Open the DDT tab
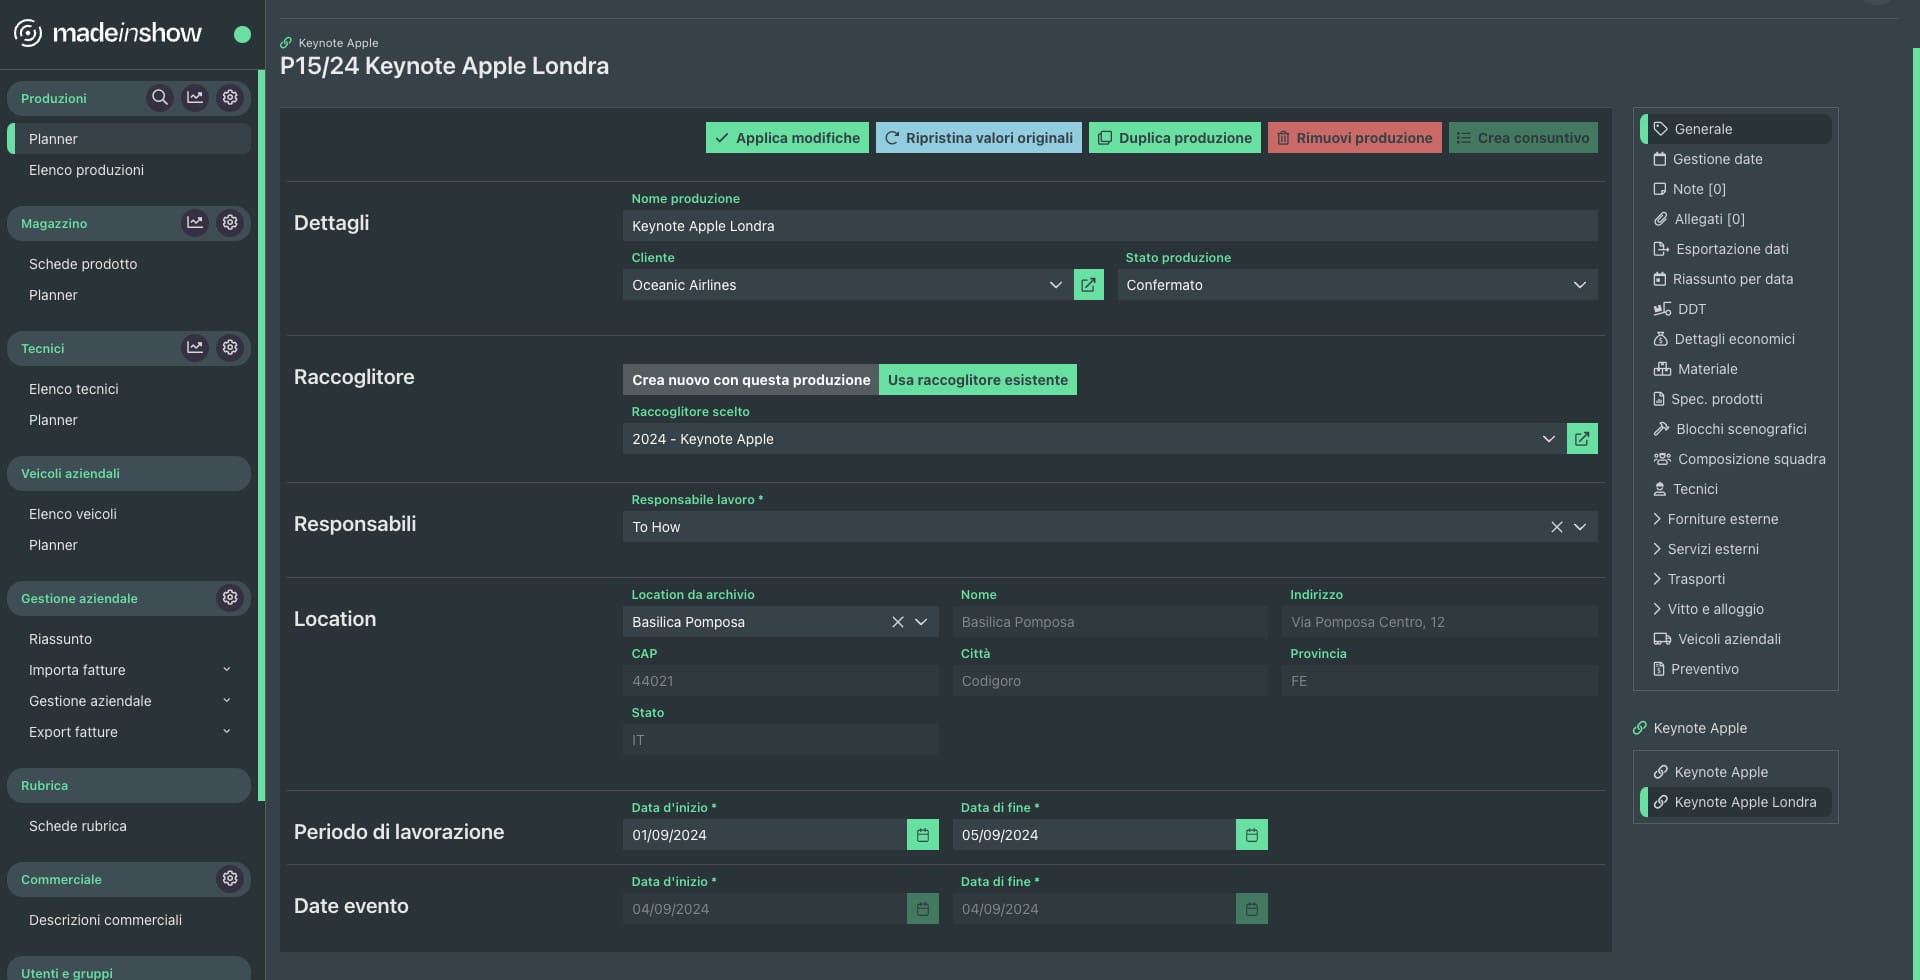Viewport: 1920px width, 980px height. click(x=1736, y=309)
